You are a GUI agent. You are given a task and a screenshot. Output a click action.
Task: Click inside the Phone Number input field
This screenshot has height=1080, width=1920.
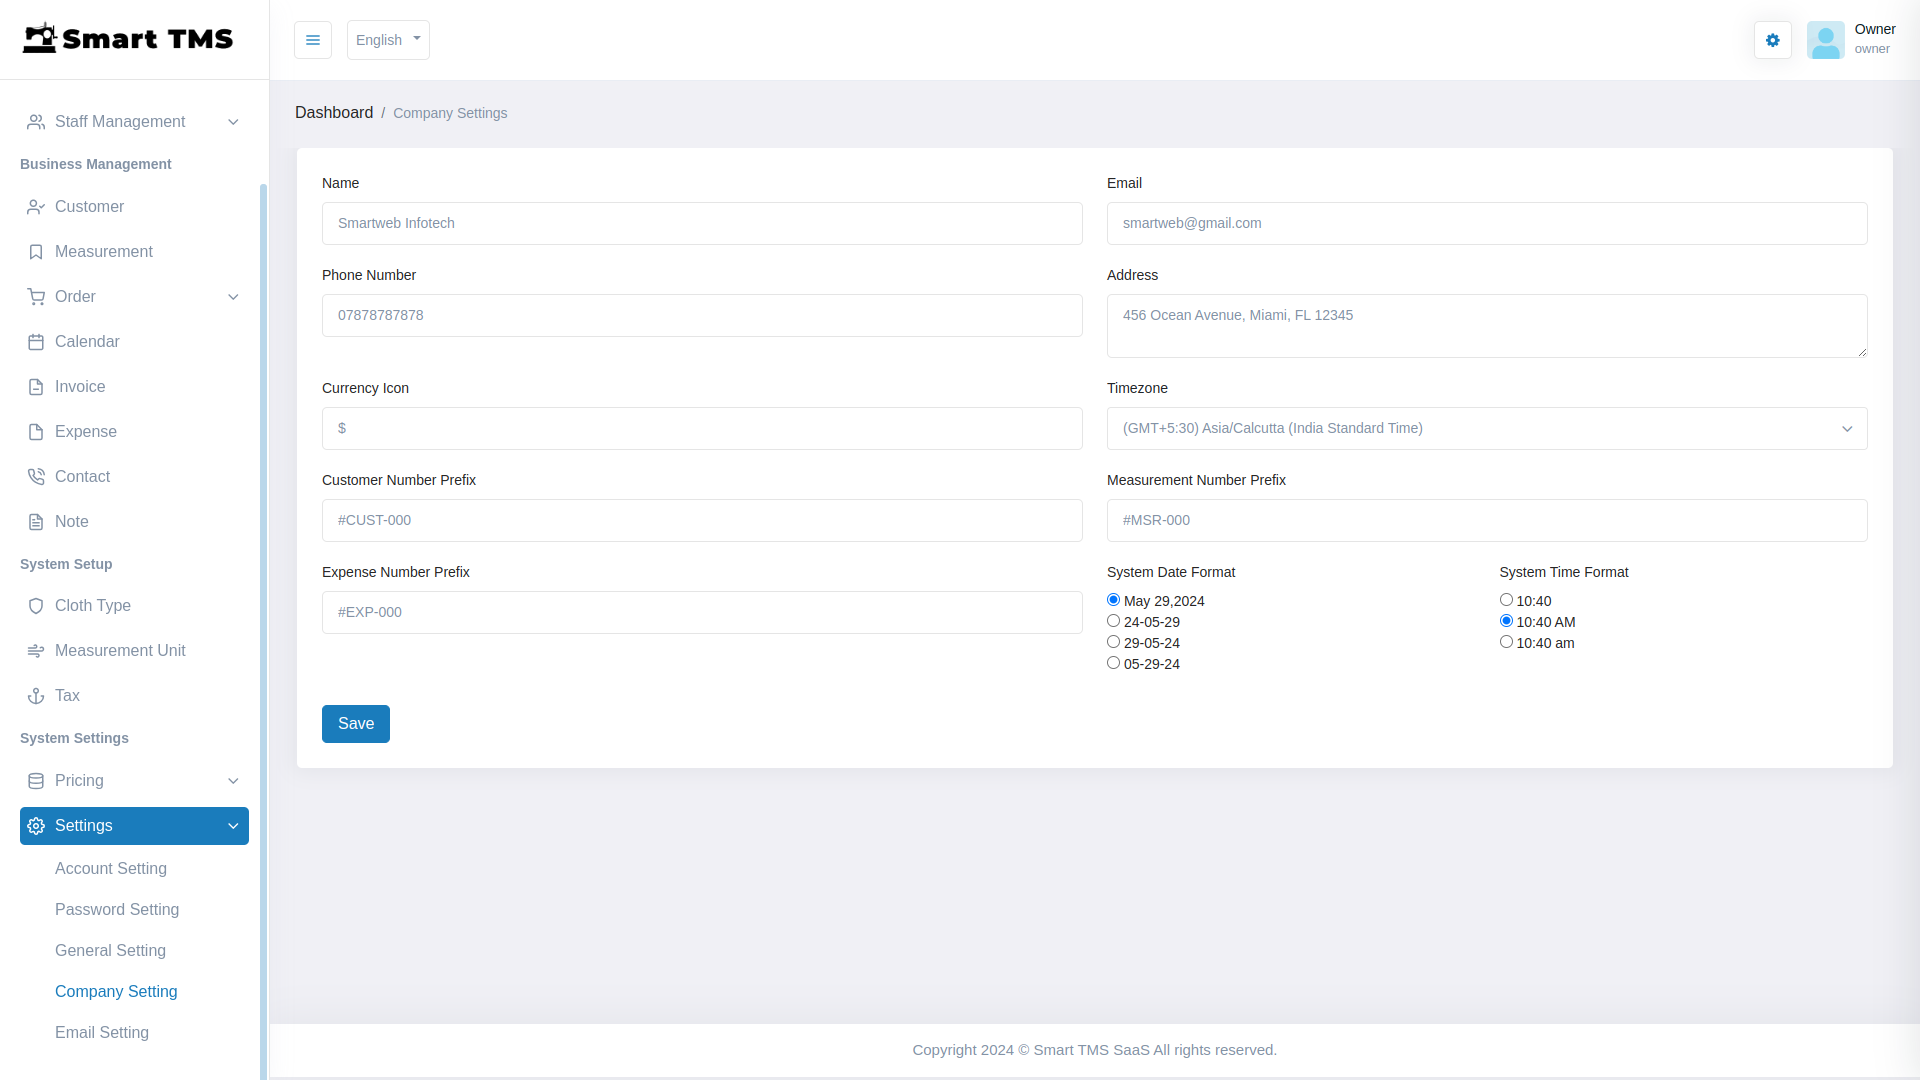point(701,315)
